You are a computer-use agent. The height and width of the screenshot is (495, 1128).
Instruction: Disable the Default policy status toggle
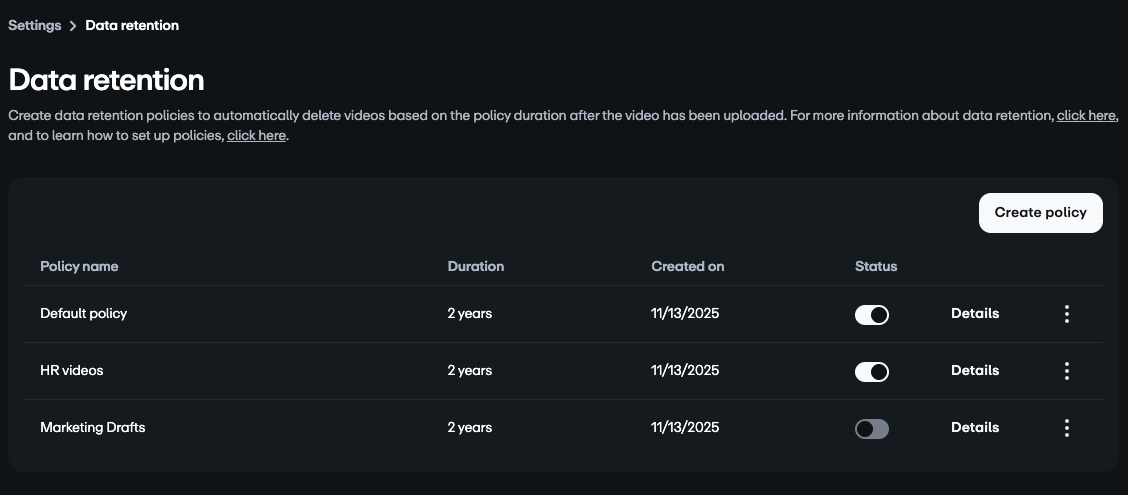point(871,315)
